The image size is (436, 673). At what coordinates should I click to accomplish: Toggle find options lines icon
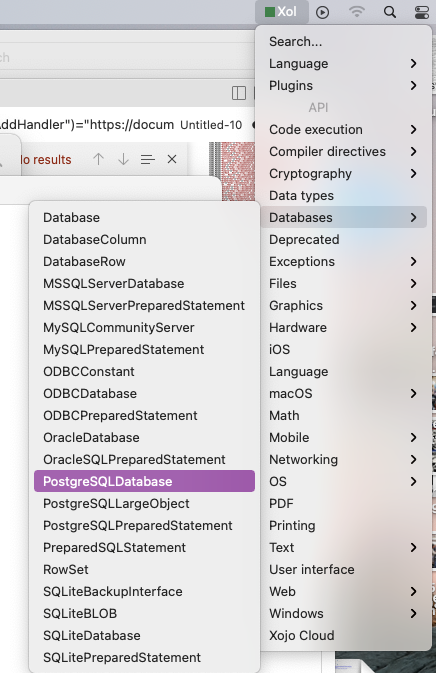tap(148, 159)
